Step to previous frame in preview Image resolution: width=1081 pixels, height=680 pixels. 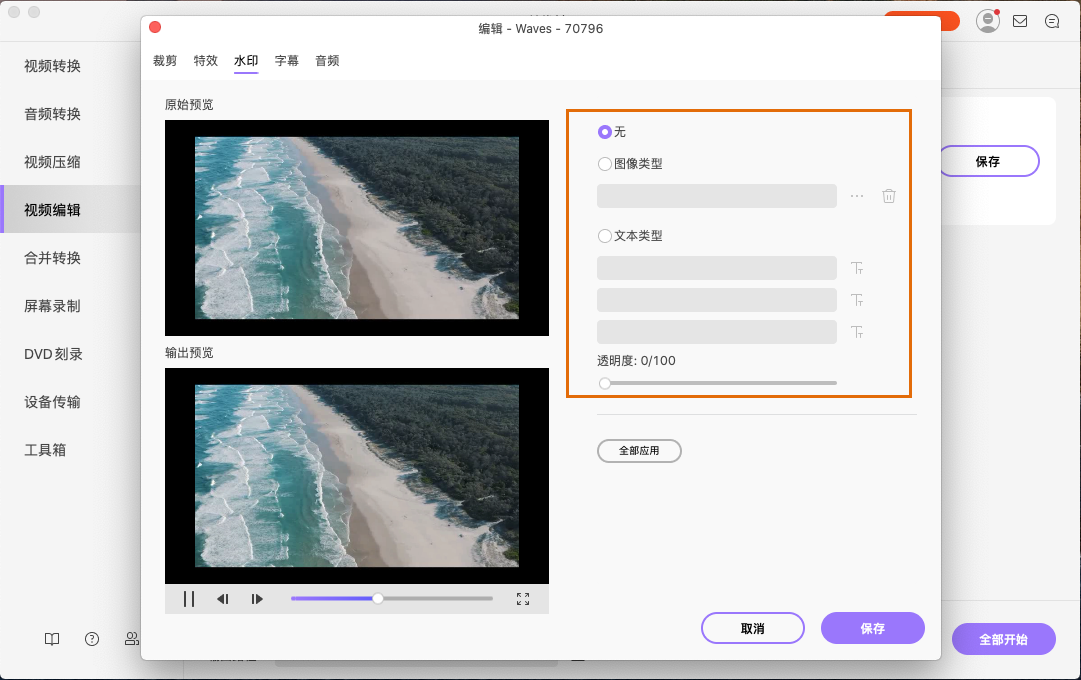(x=222, y=599)
